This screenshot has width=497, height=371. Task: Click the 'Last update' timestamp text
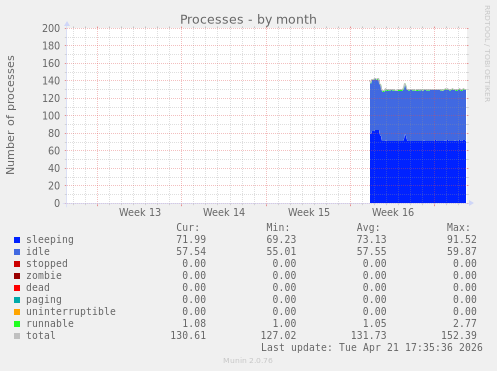(x=371, y=347)
